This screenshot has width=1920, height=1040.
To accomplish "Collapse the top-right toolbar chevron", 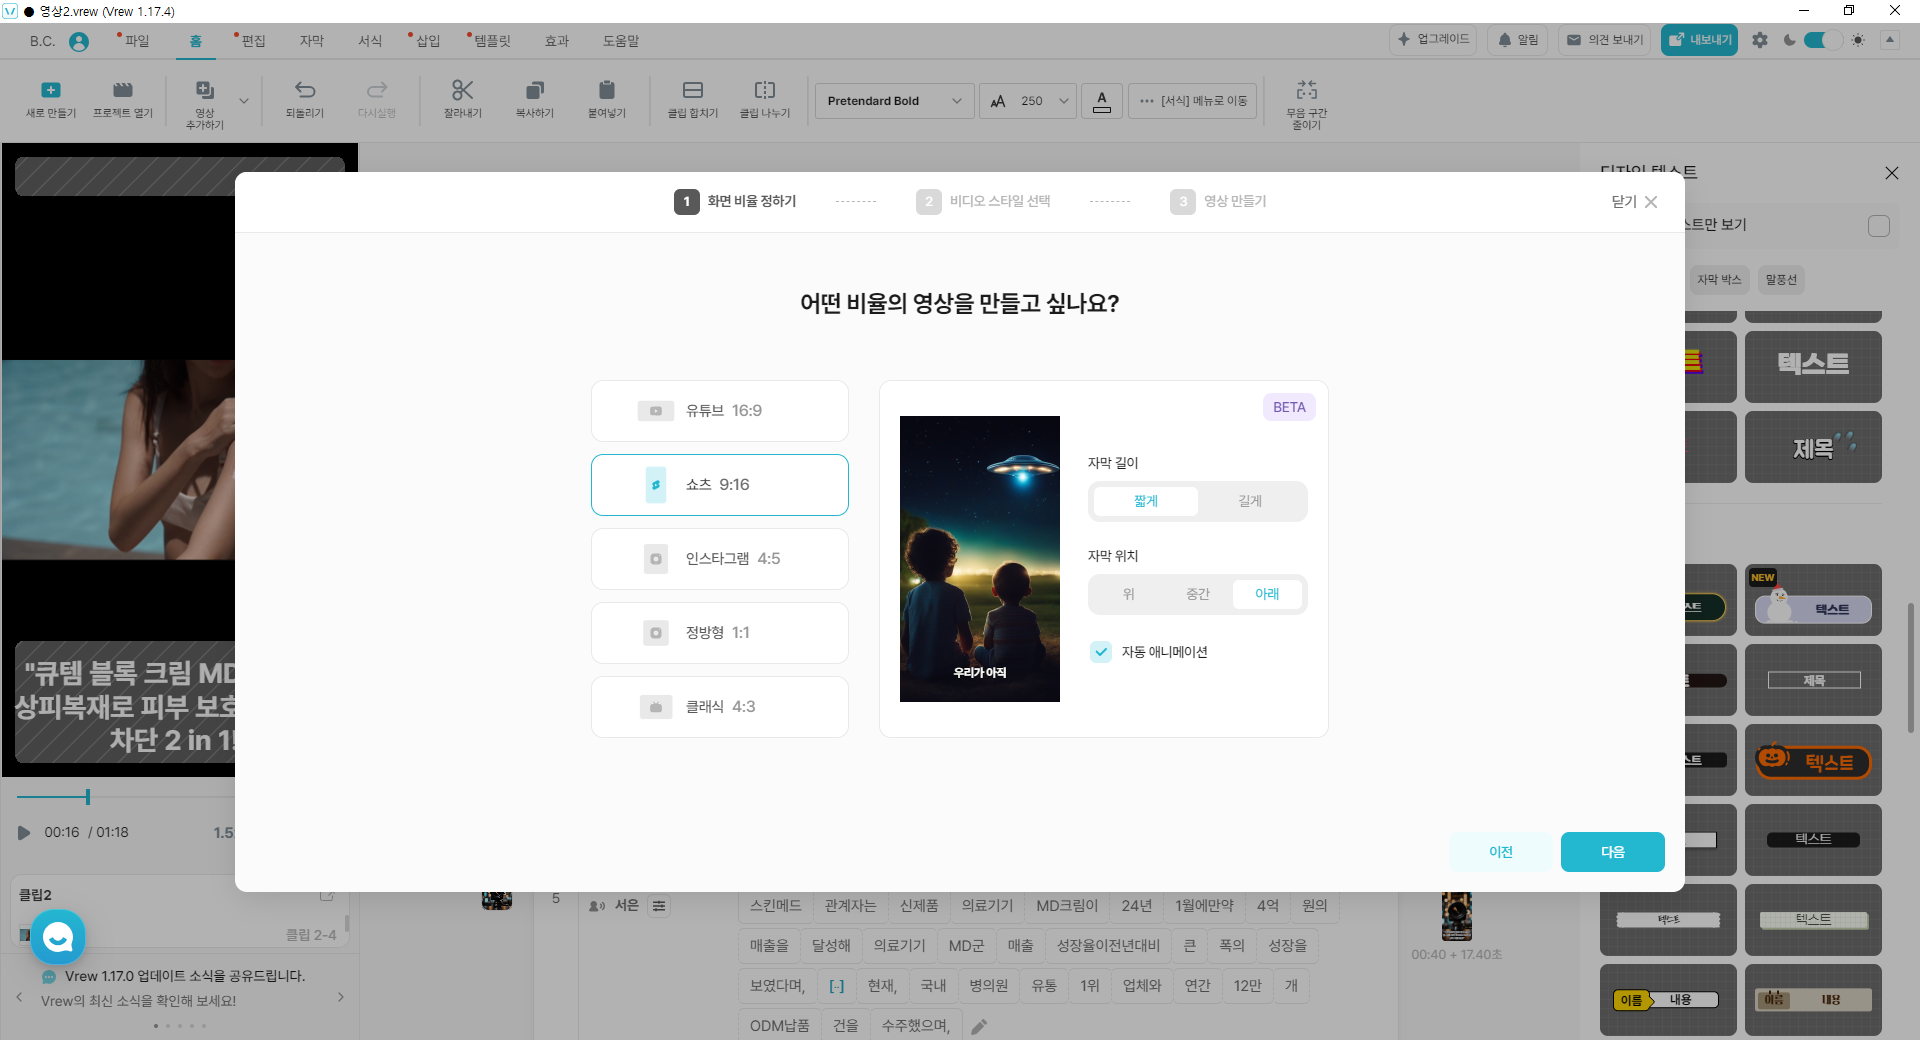I will 1890,40.
